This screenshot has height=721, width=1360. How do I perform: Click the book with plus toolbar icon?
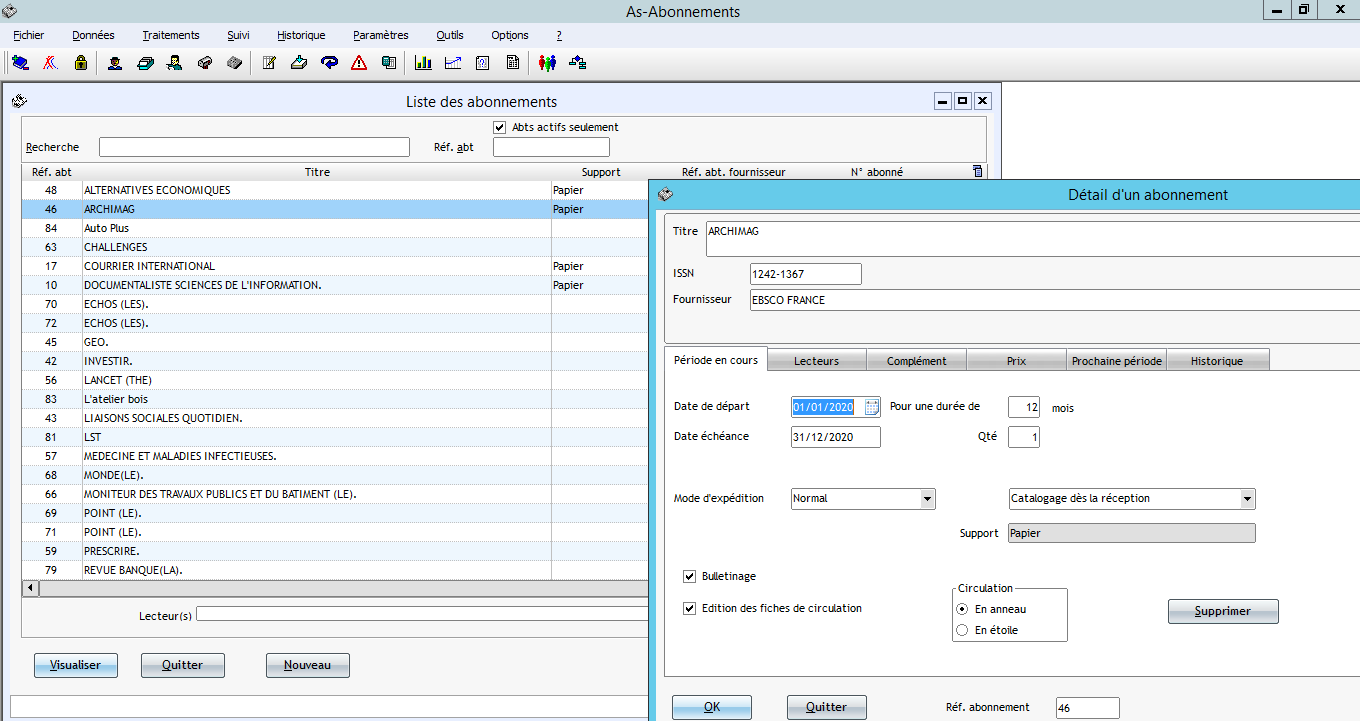pyautogui.click(x=20, y=63)
